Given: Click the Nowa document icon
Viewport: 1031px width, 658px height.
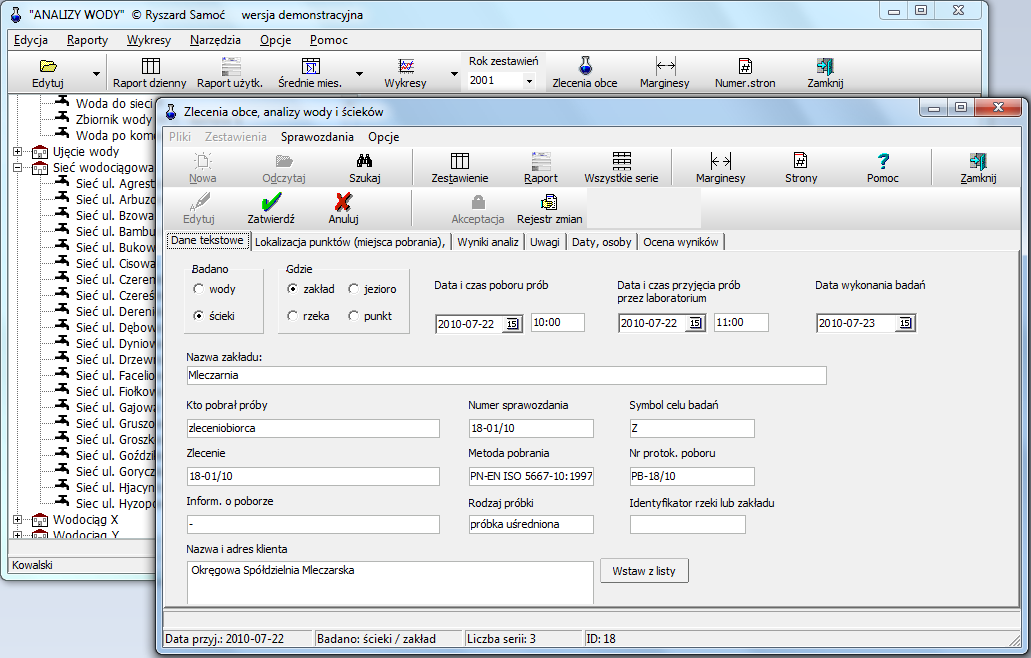Looking at the screenshot, I should coord(203,161).
